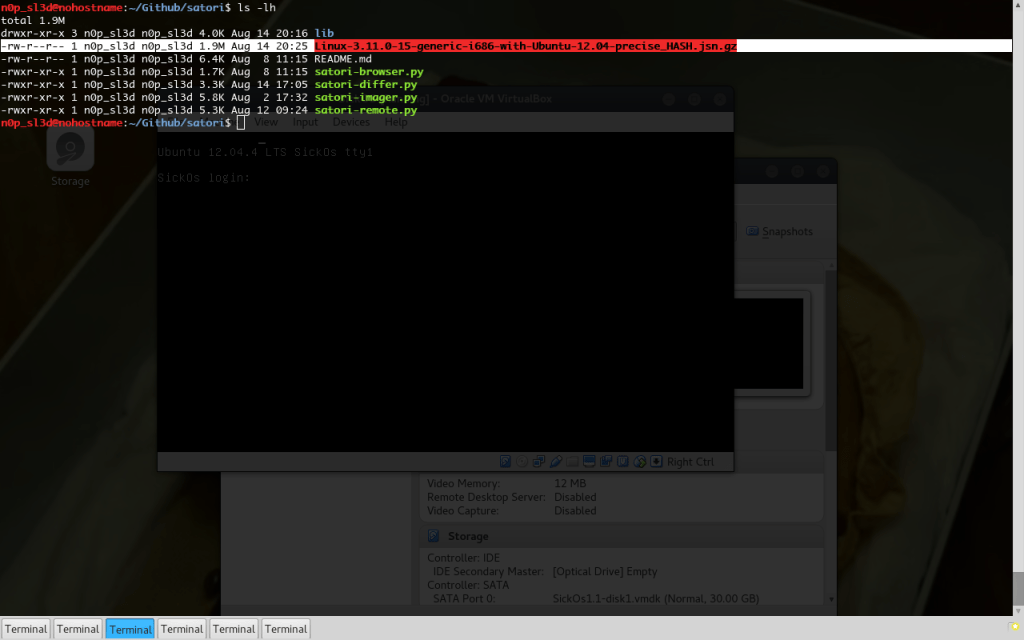The image size is (1024, 640).
Task: Open the Snapshots panel
Action: 786,231
